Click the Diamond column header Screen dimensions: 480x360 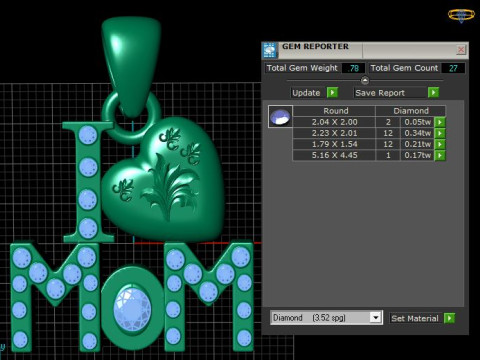click(411, 111)
